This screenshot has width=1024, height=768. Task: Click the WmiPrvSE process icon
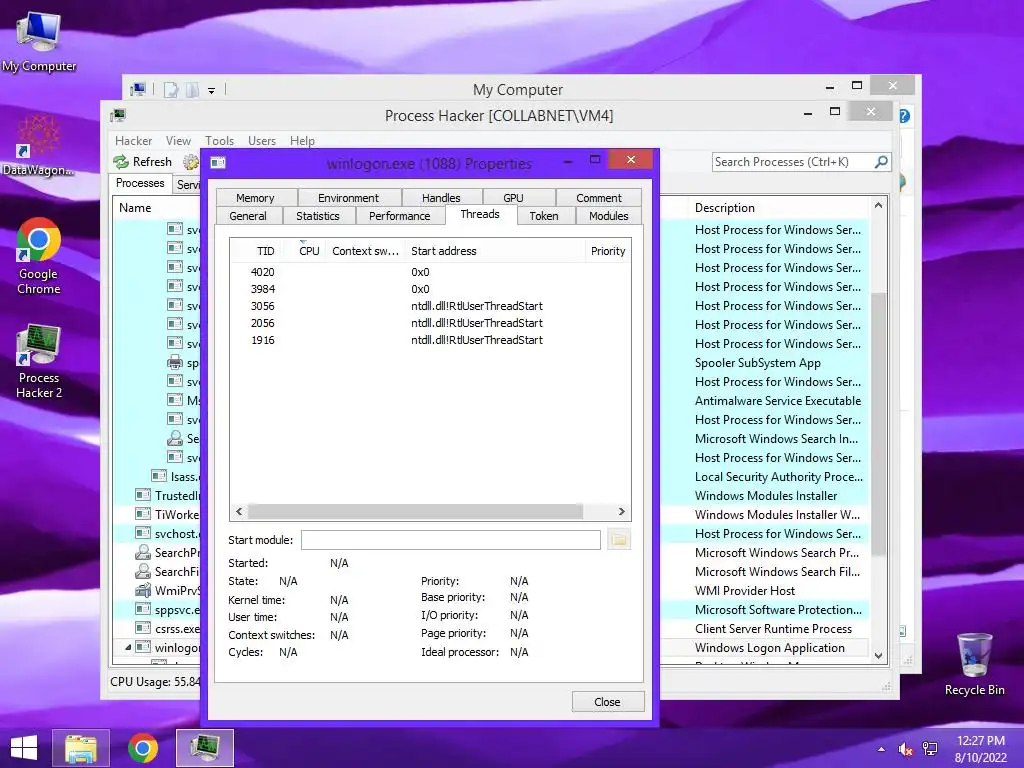click(143, 590)
